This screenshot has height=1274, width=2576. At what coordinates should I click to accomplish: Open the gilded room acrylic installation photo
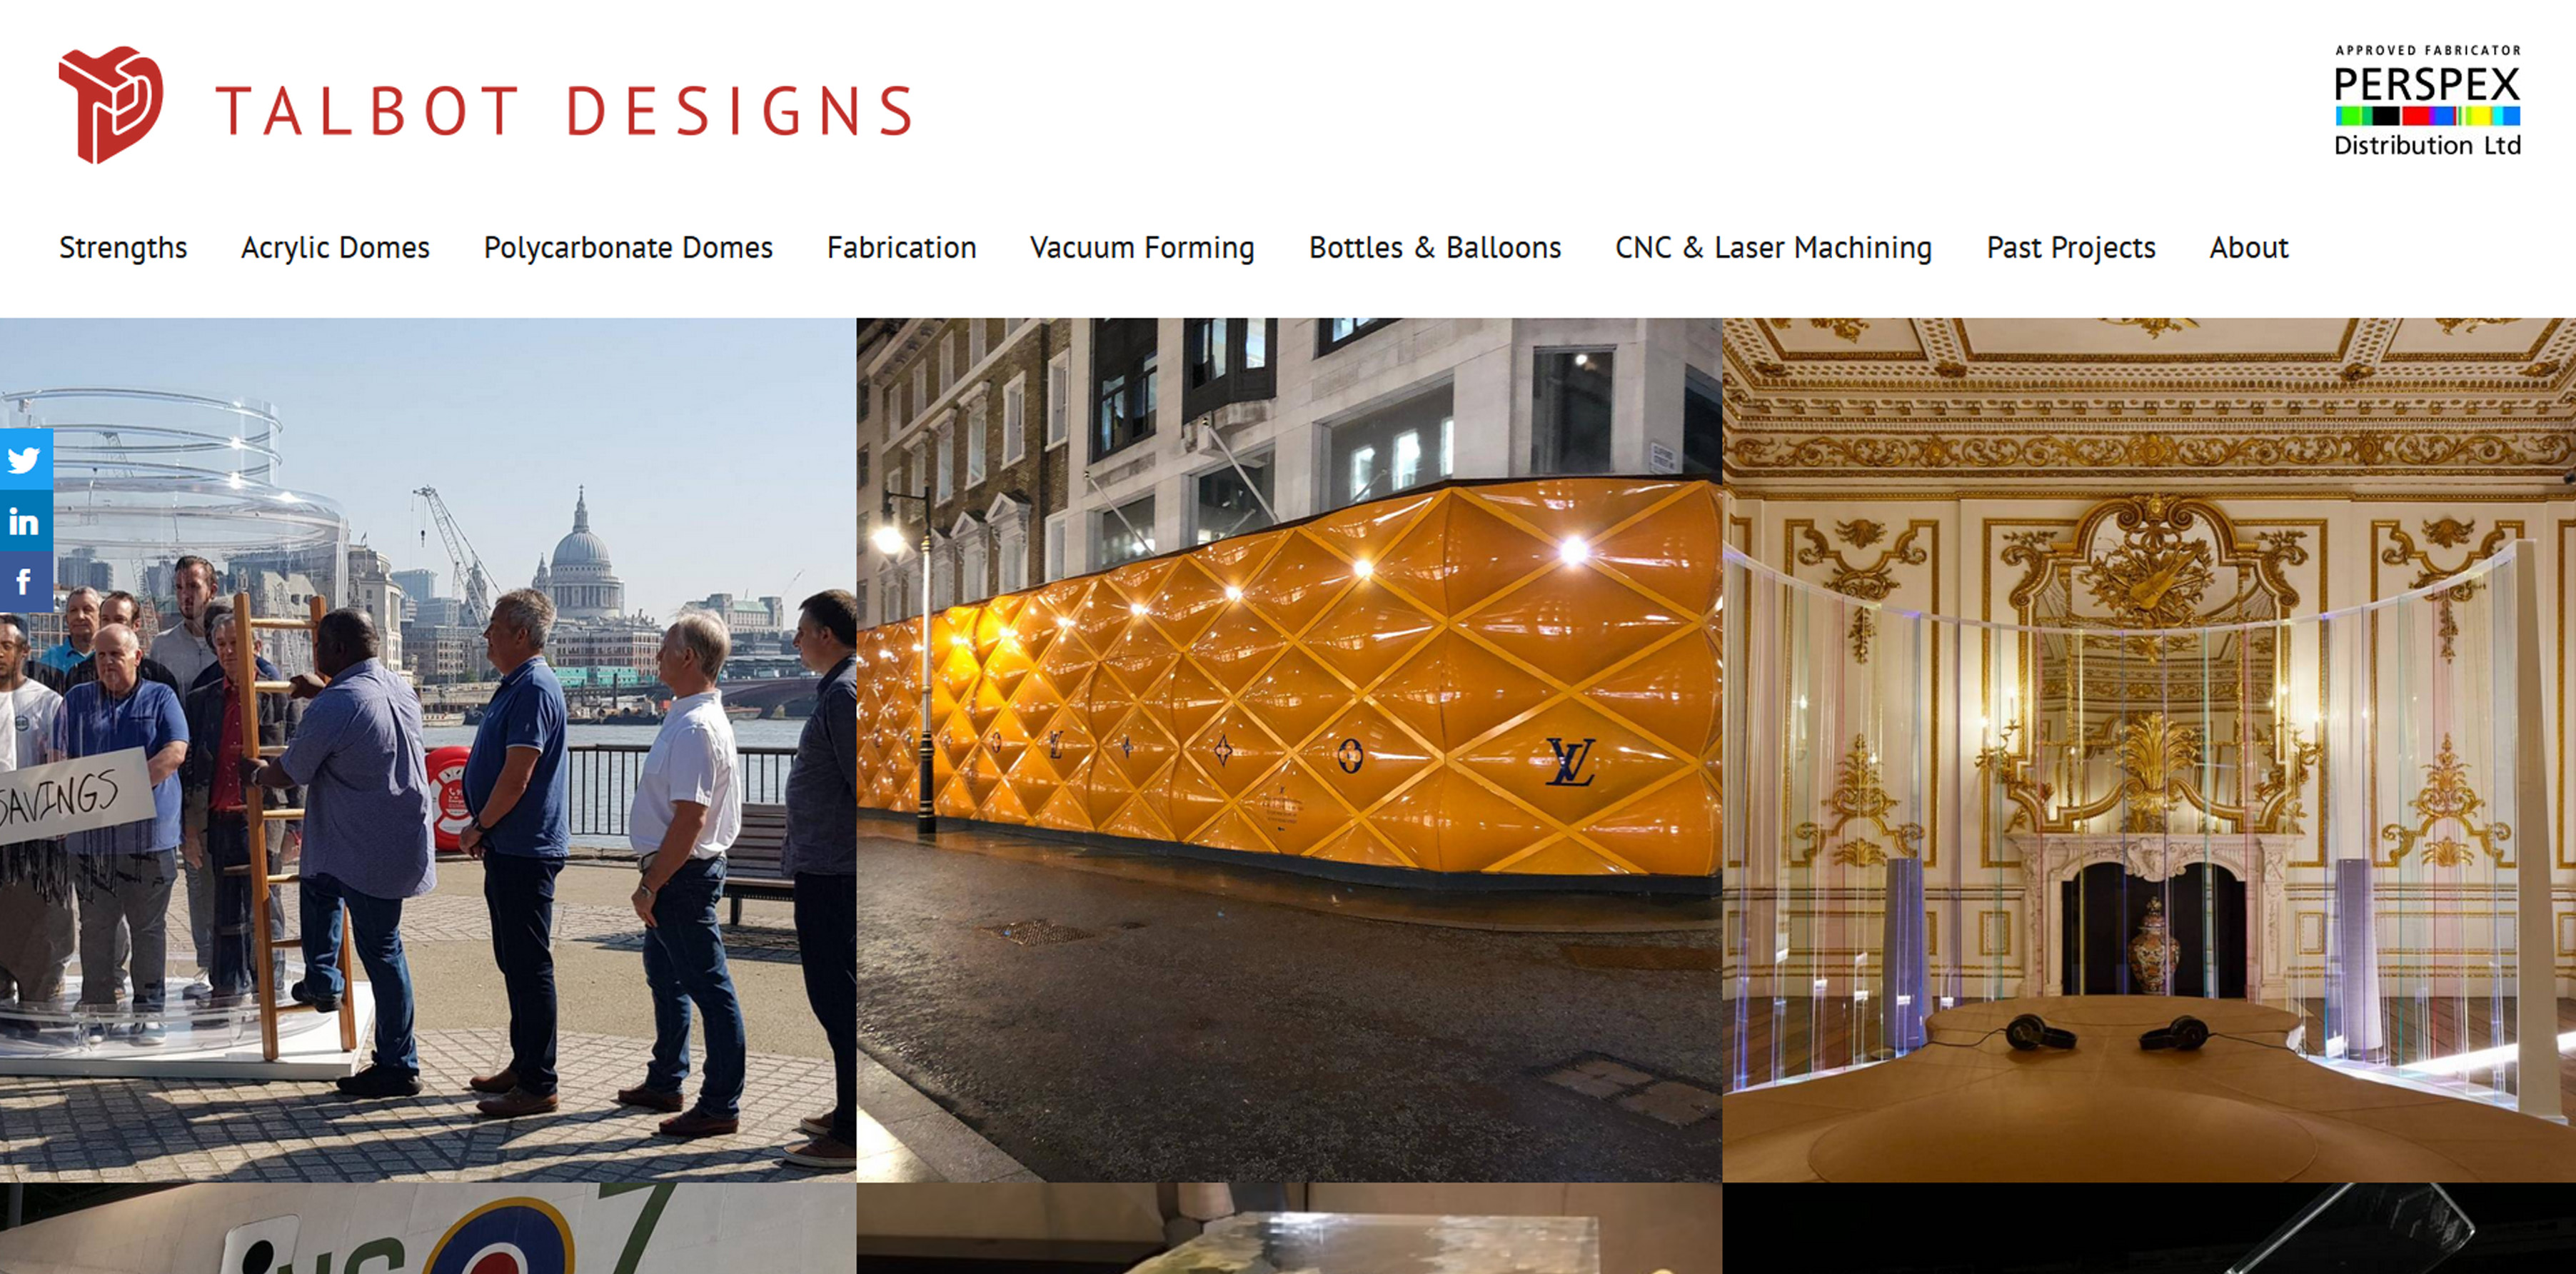[2149, 750]
